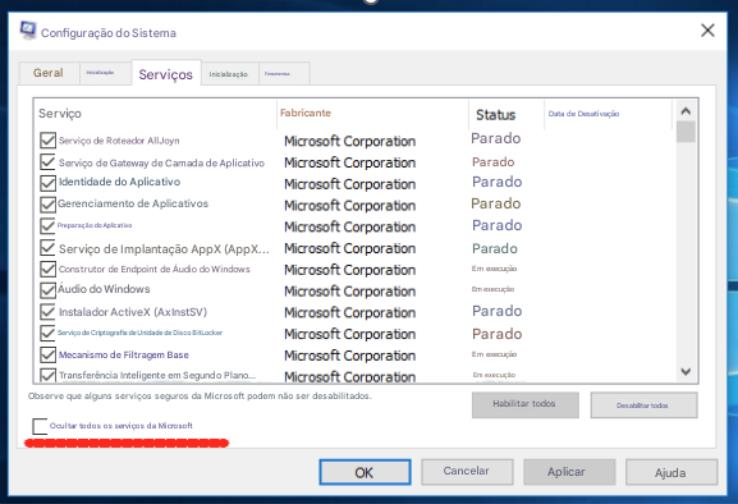Uncheck Serviço de Roteador AllJoyn

pyautogui.click(x=48, y=140)
